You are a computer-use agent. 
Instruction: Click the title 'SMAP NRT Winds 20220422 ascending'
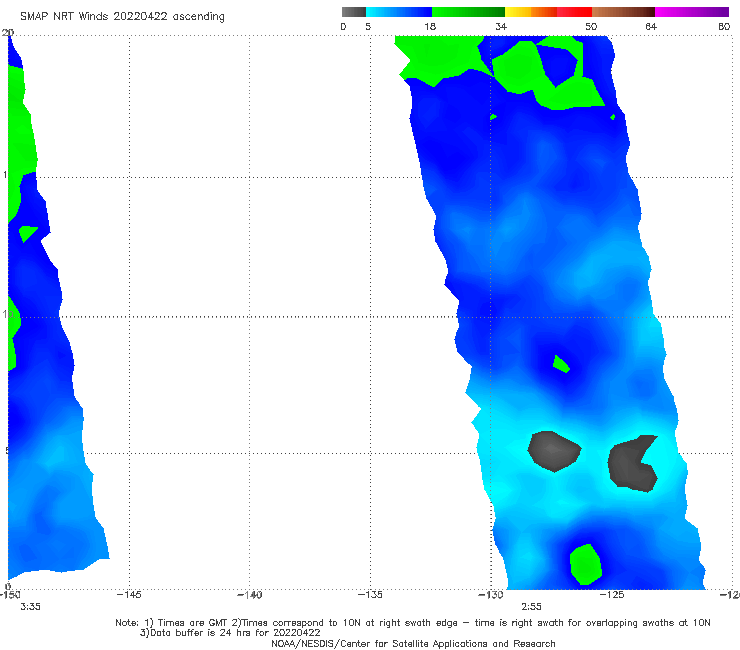tap(122, 16)
